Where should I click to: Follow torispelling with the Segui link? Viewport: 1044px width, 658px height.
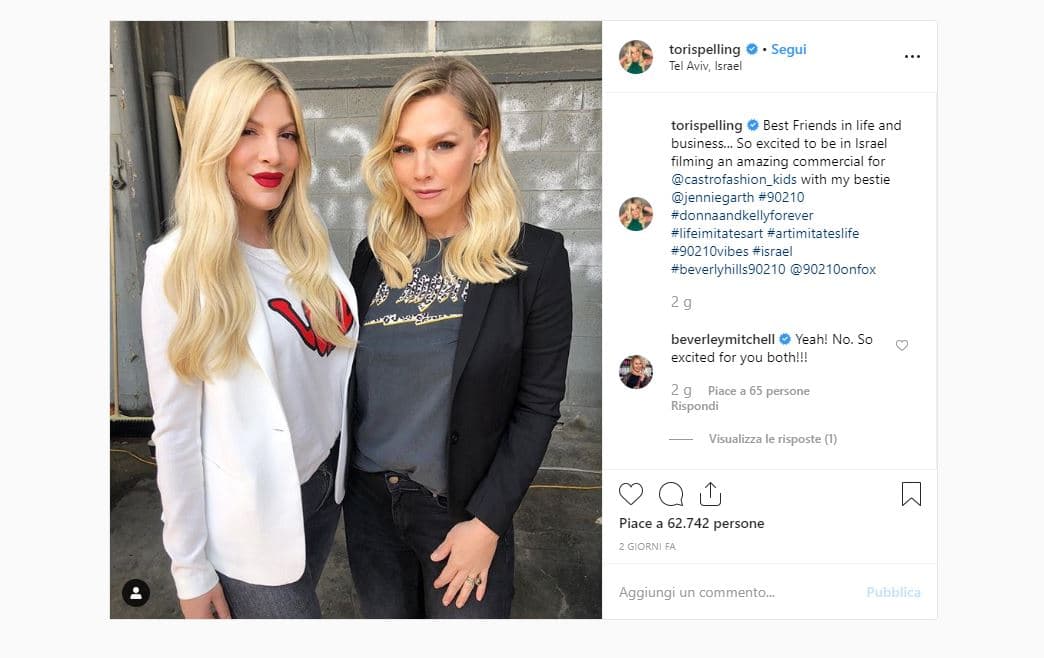point(788,49)
